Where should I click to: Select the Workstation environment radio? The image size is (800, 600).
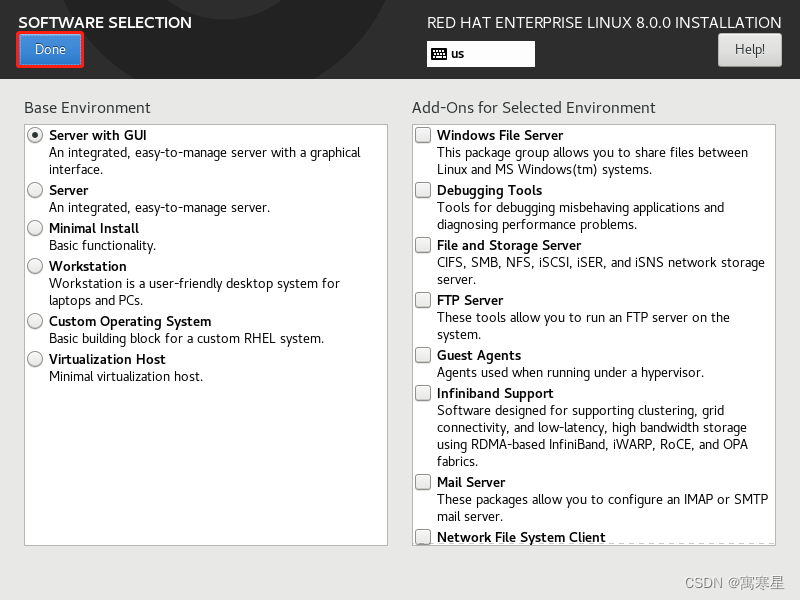(x=35, y=266)
